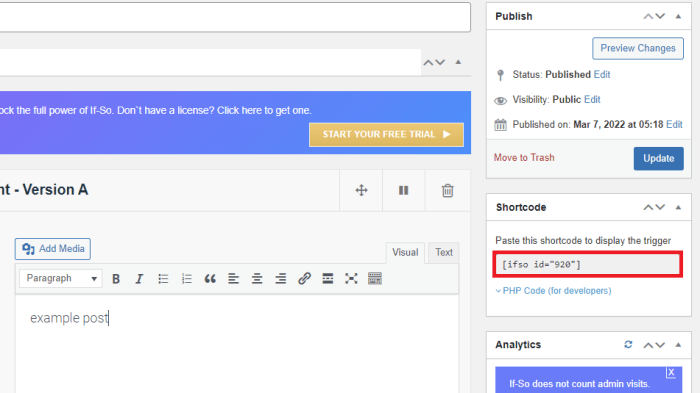700x393 pixels.
Task: Move Publish panel up
Action: pos(648,17)
